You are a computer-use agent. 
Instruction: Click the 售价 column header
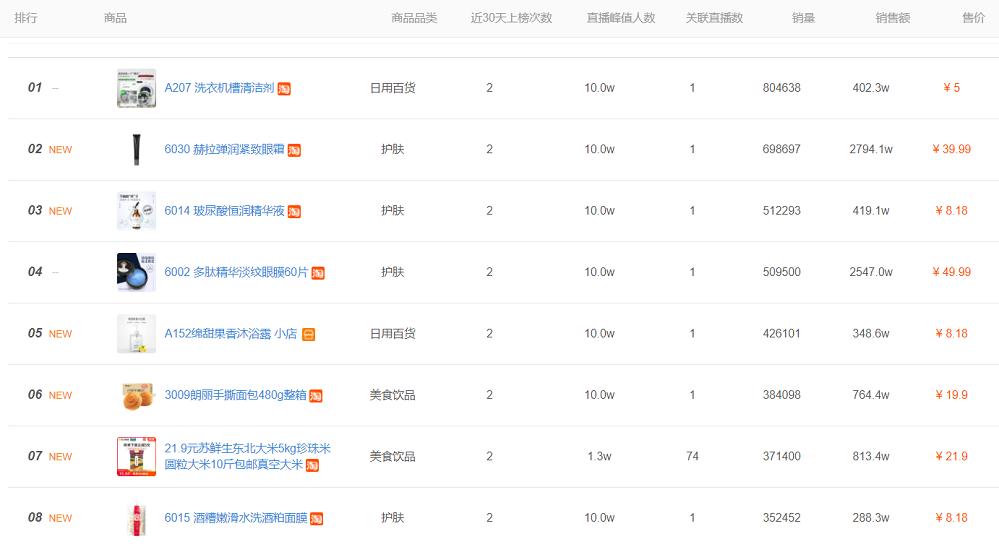[x=974, y=18]
